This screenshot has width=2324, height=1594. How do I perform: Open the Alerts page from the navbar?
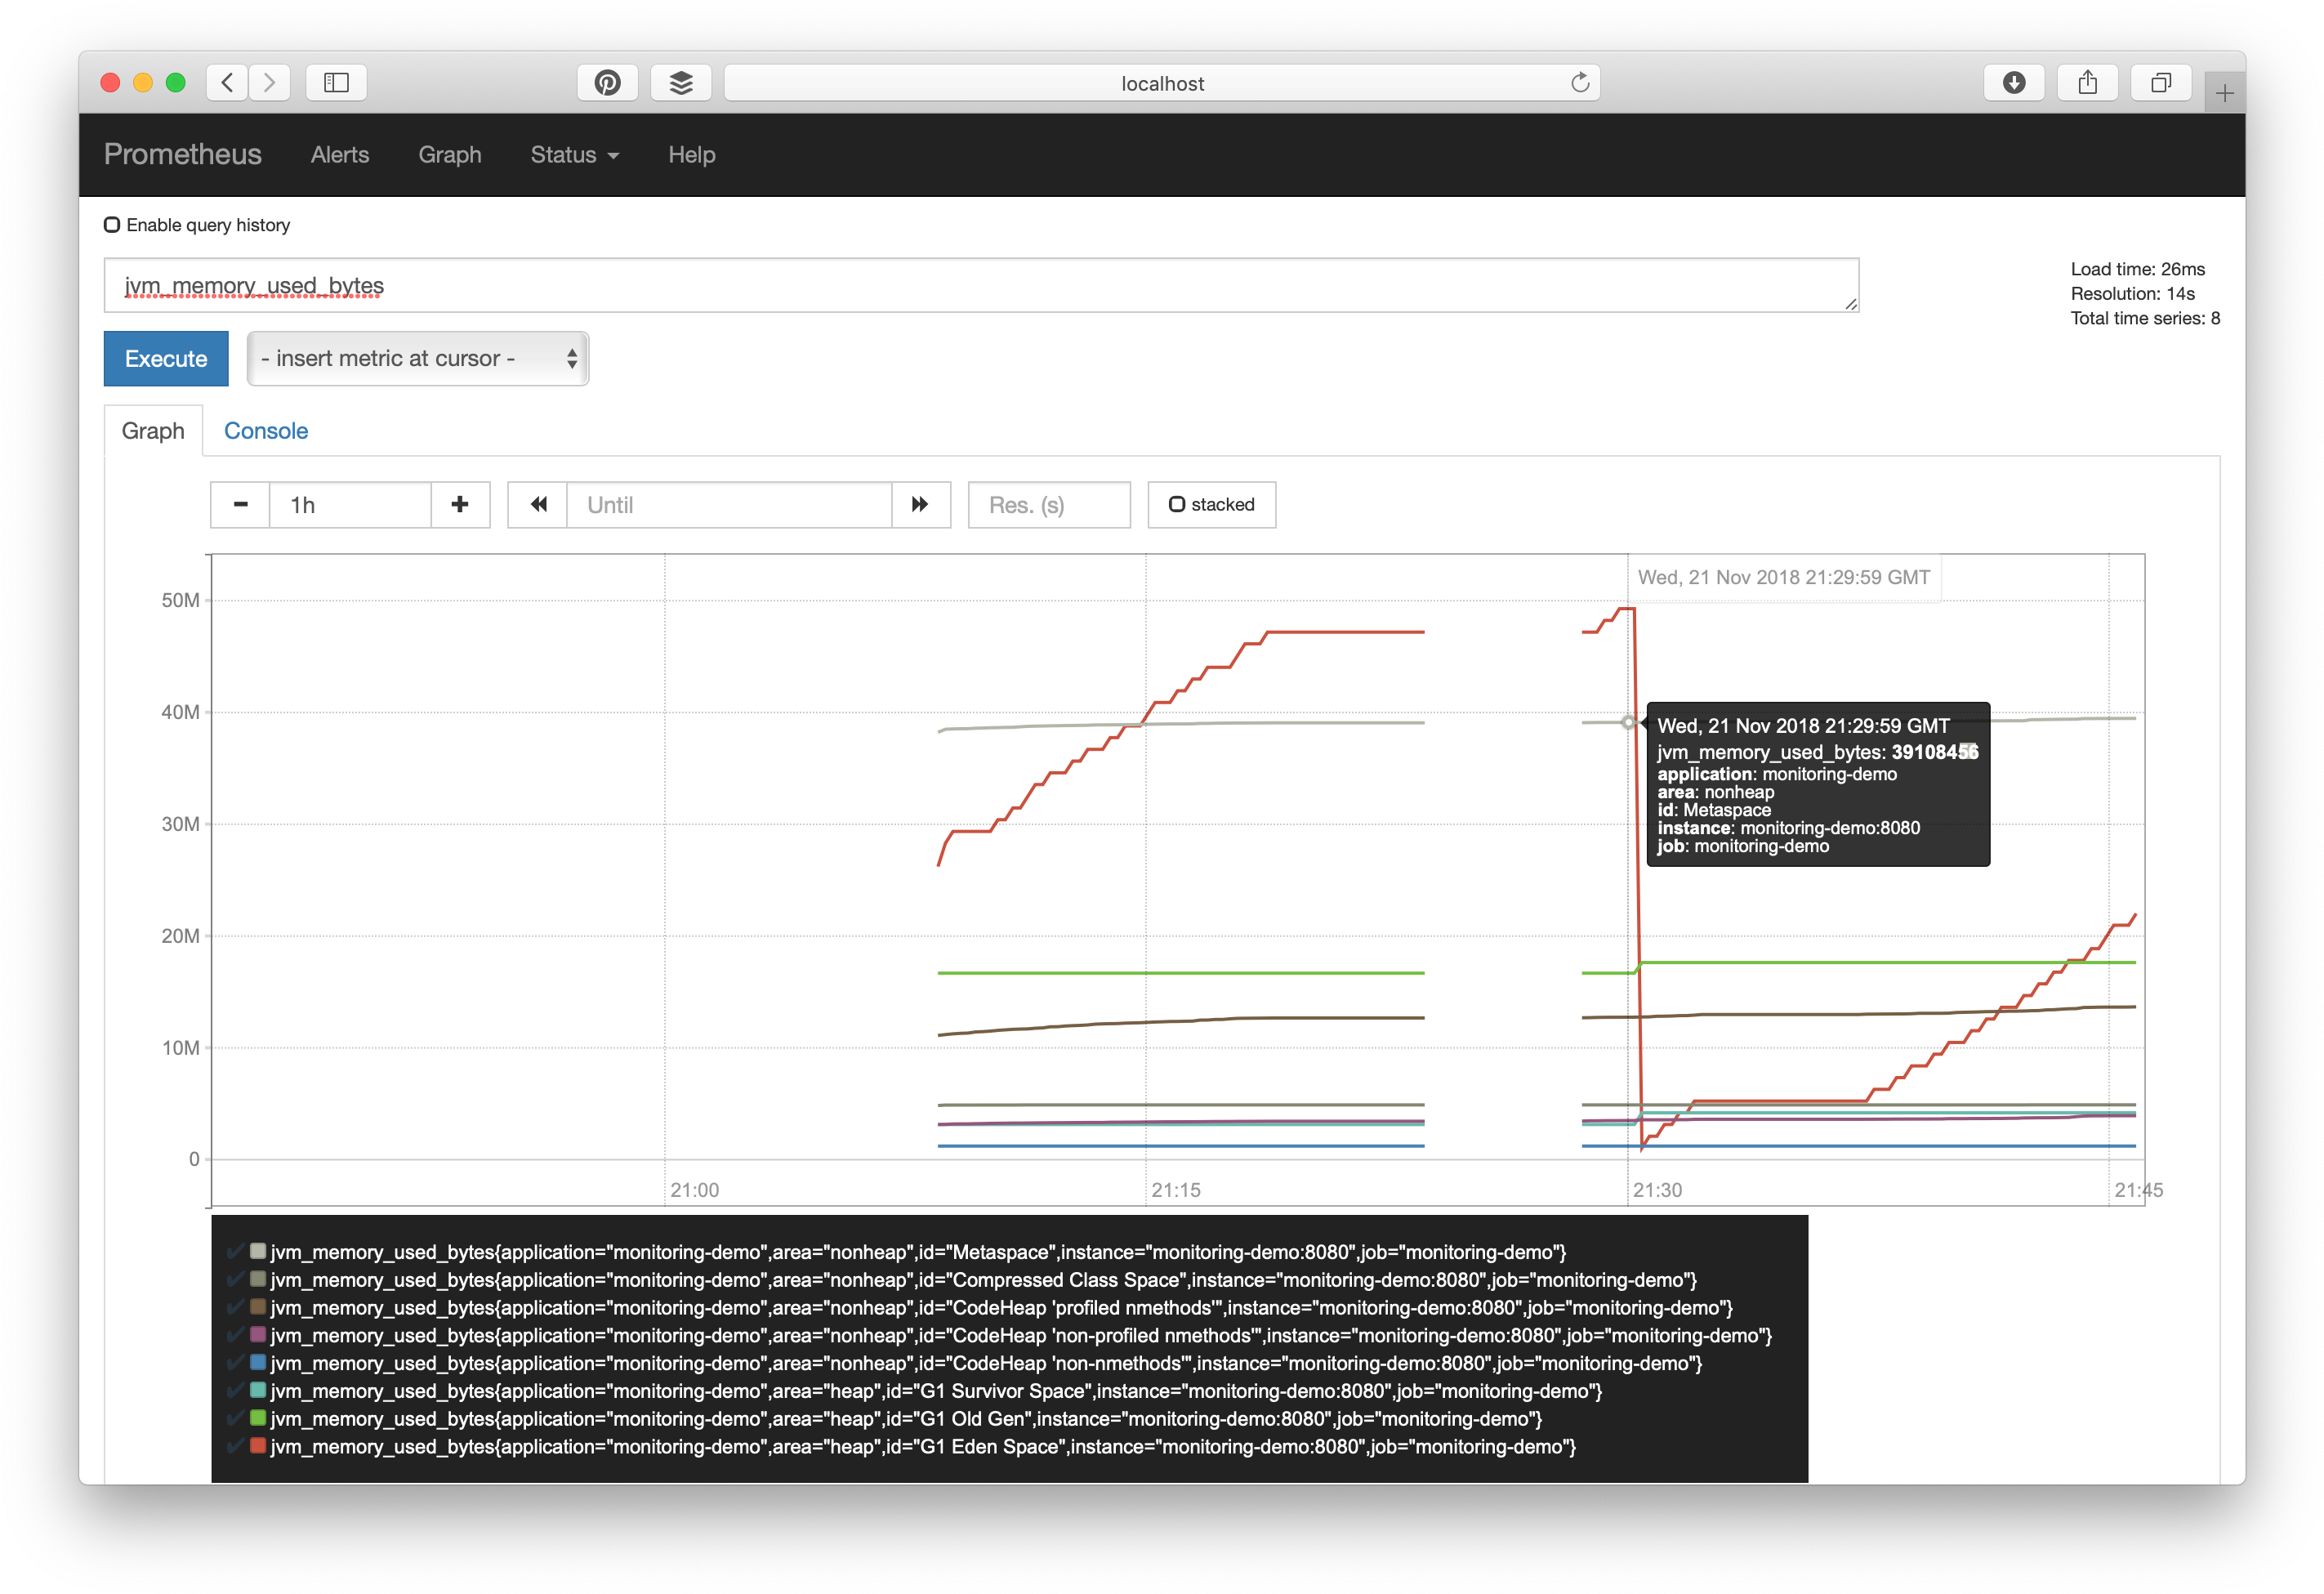tap(339, 155)
